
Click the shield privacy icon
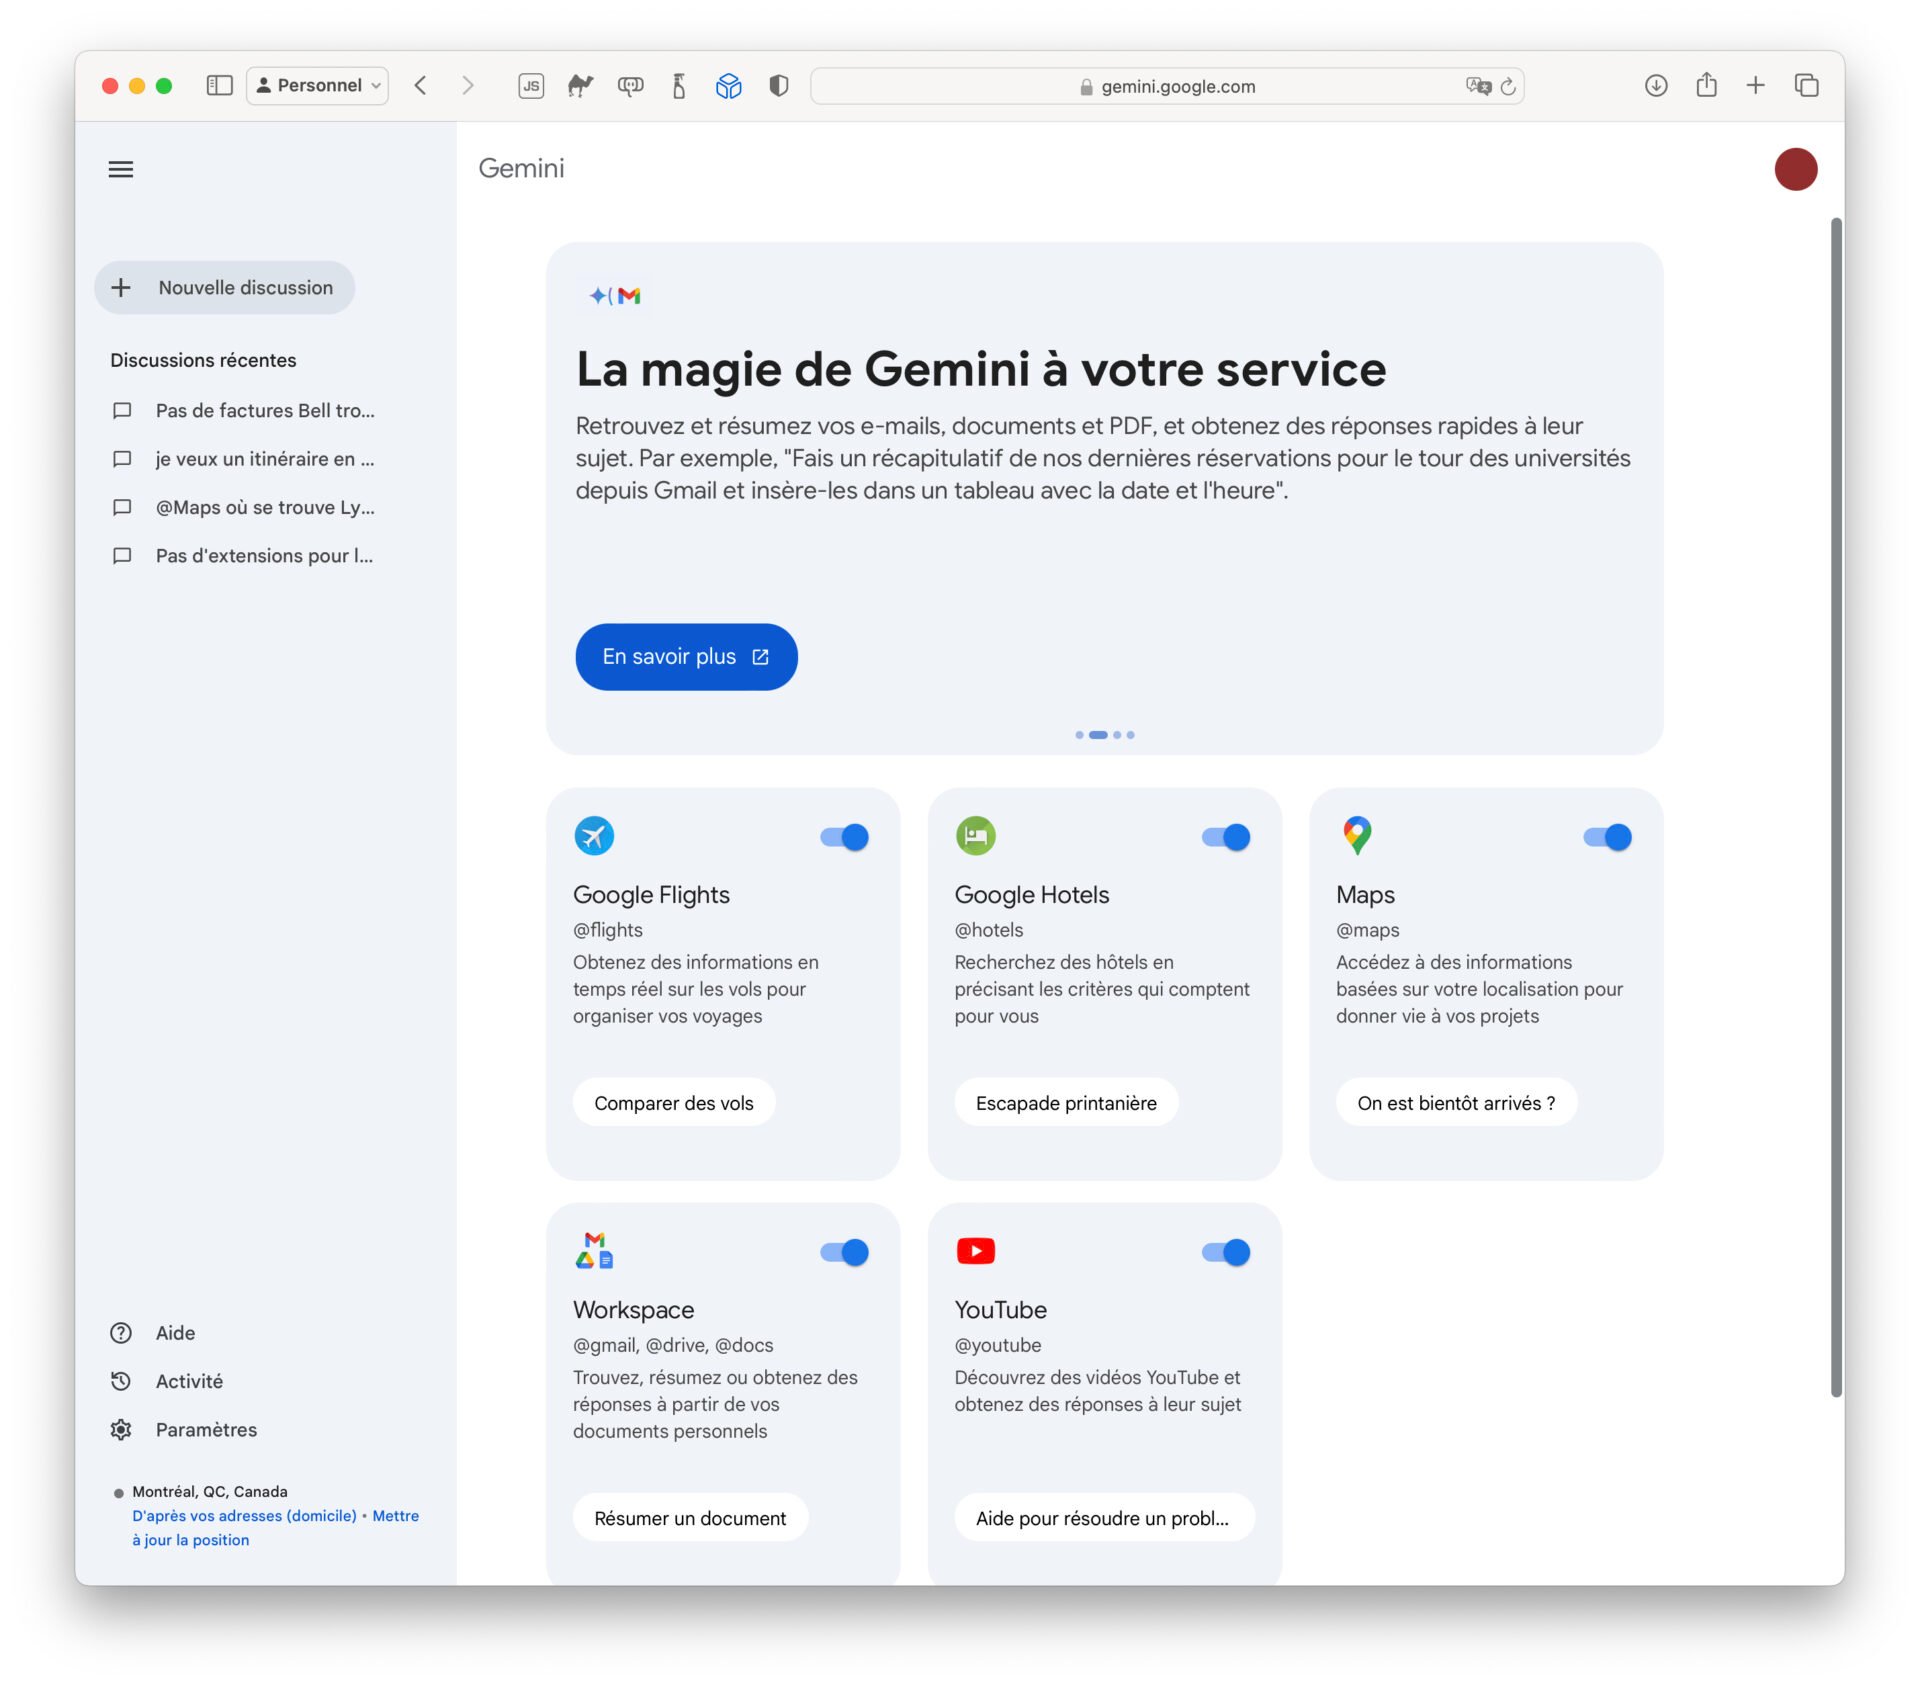click(x=779, y=86)
